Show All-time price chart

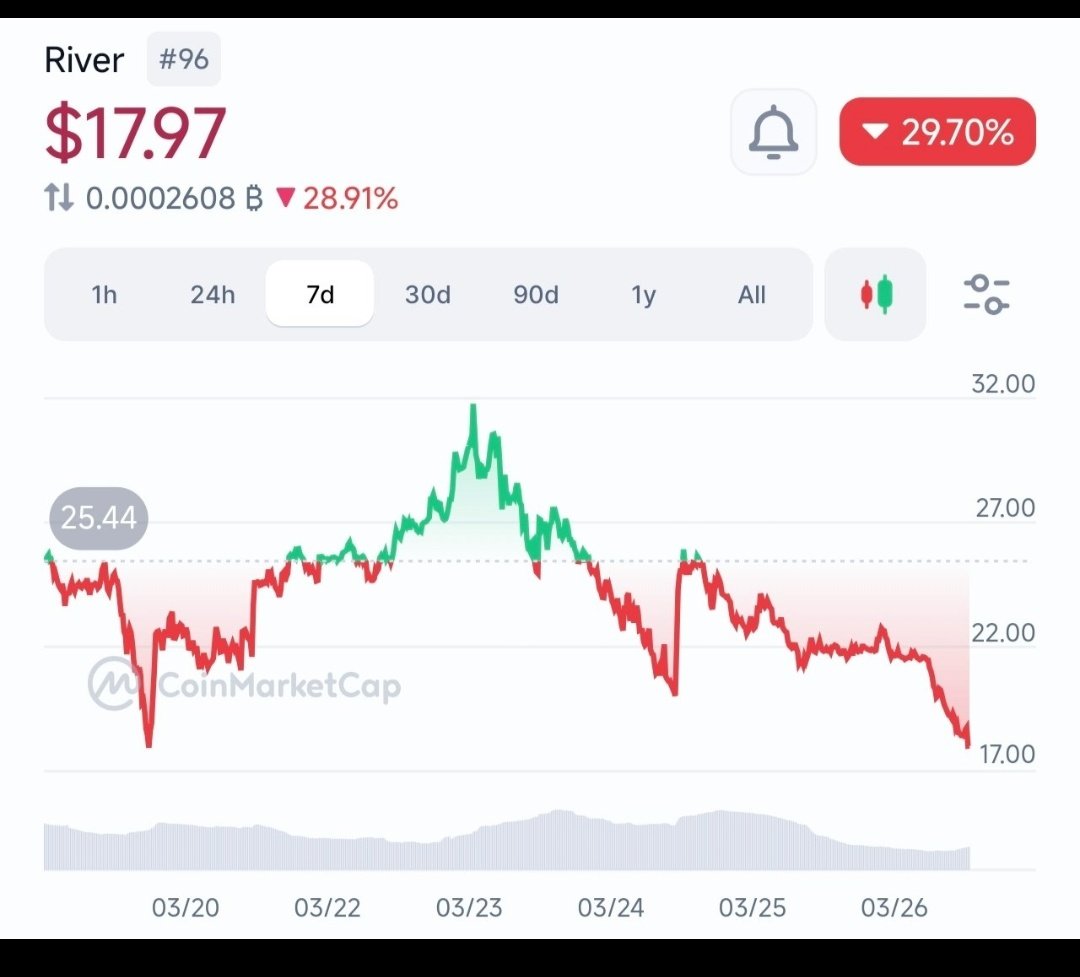click(751, 295)
